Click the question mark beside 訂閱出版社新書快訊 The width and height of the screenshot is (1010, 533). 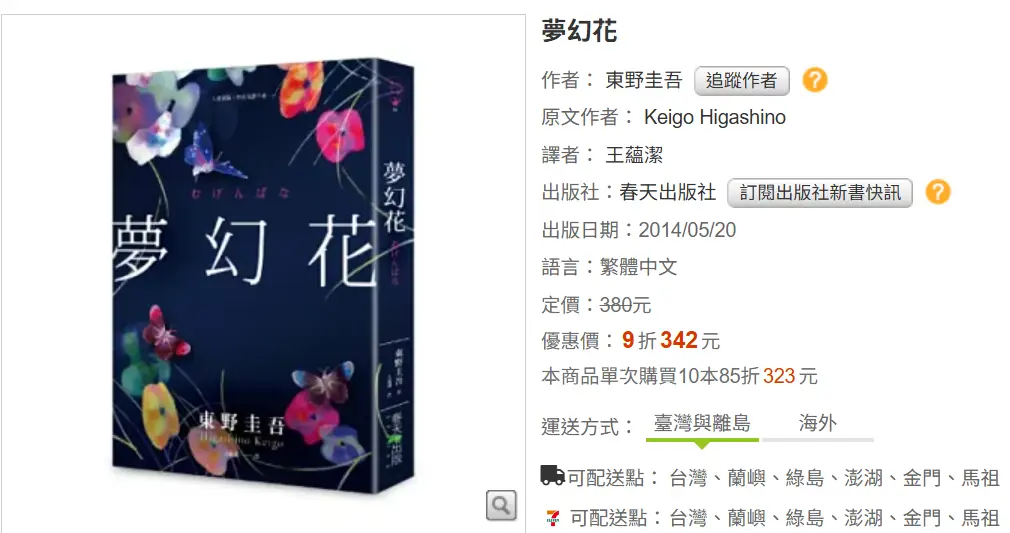(x=937, y=192)
